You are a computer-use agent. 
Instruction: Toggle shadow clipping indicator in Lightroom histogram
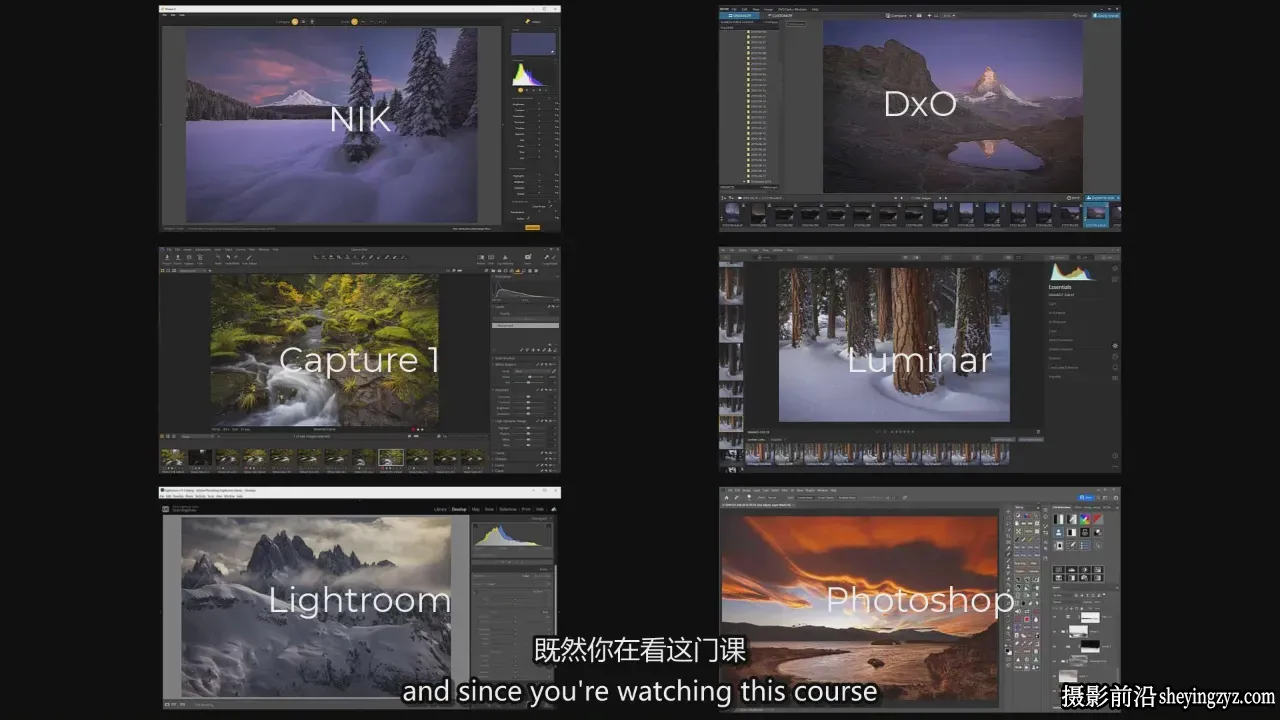click(x=476, y=524)
